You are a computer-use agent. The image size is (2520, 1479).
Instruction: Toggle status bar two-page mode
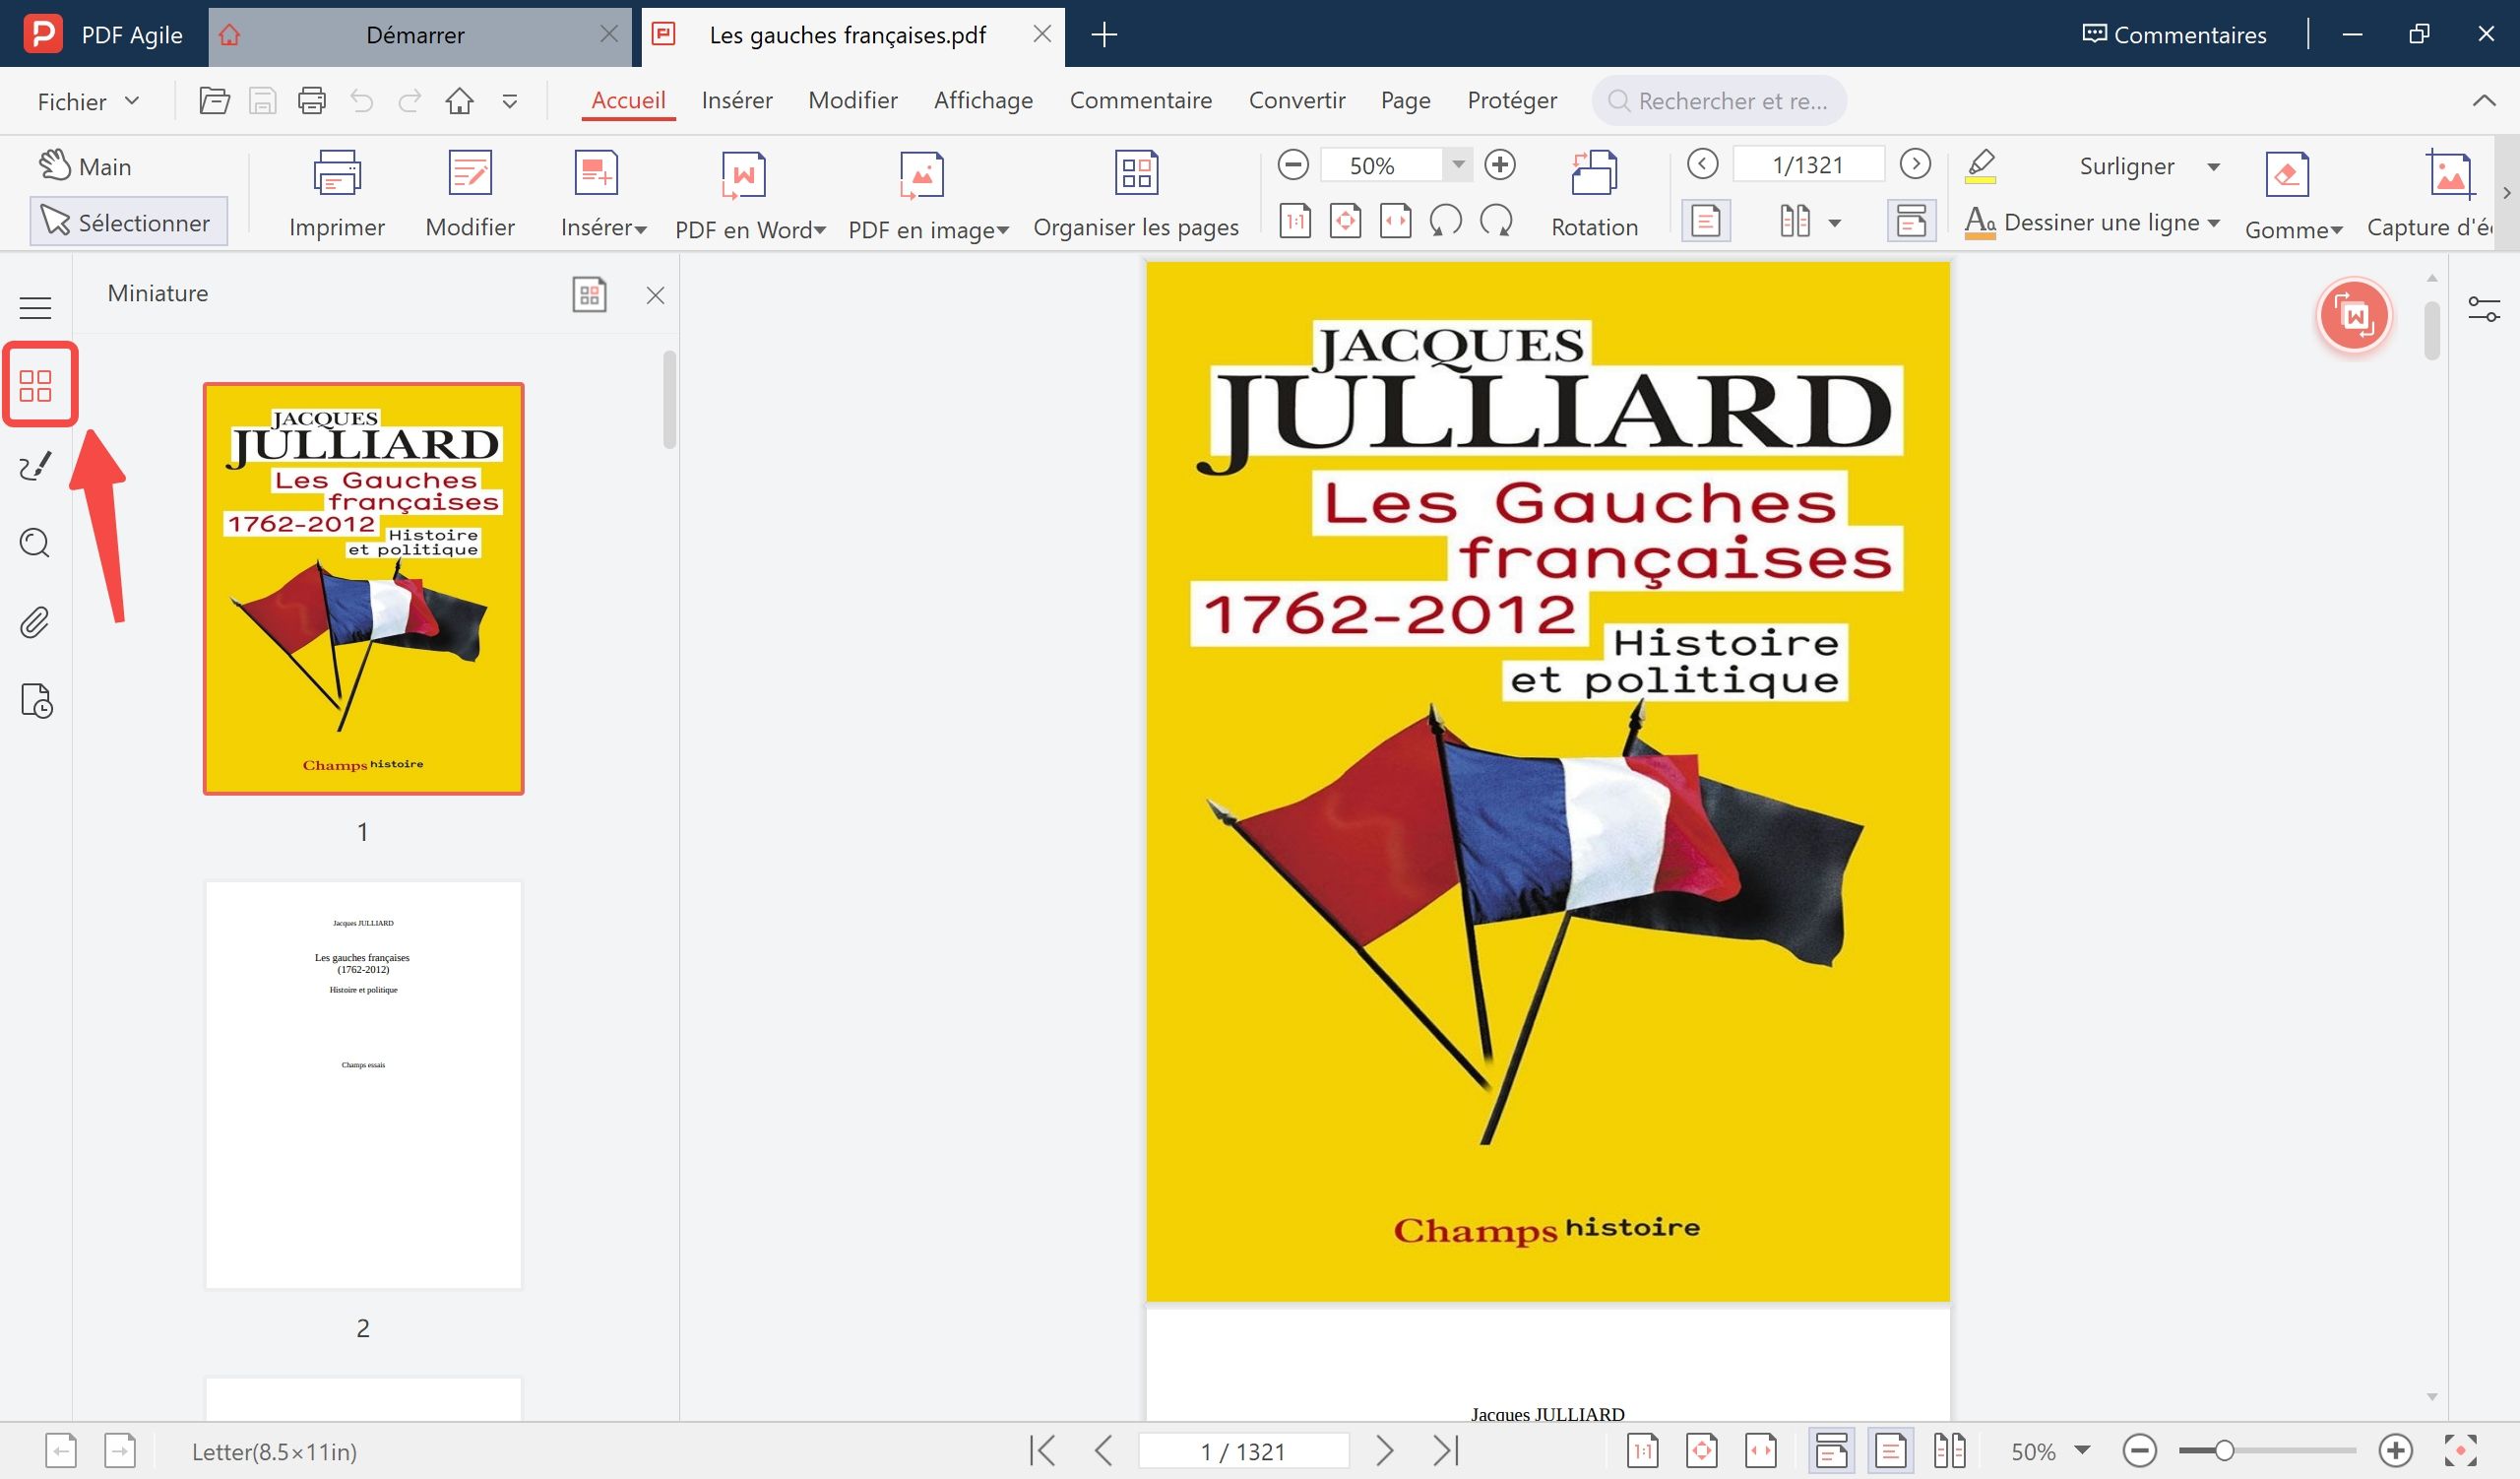(1949, 1450)
